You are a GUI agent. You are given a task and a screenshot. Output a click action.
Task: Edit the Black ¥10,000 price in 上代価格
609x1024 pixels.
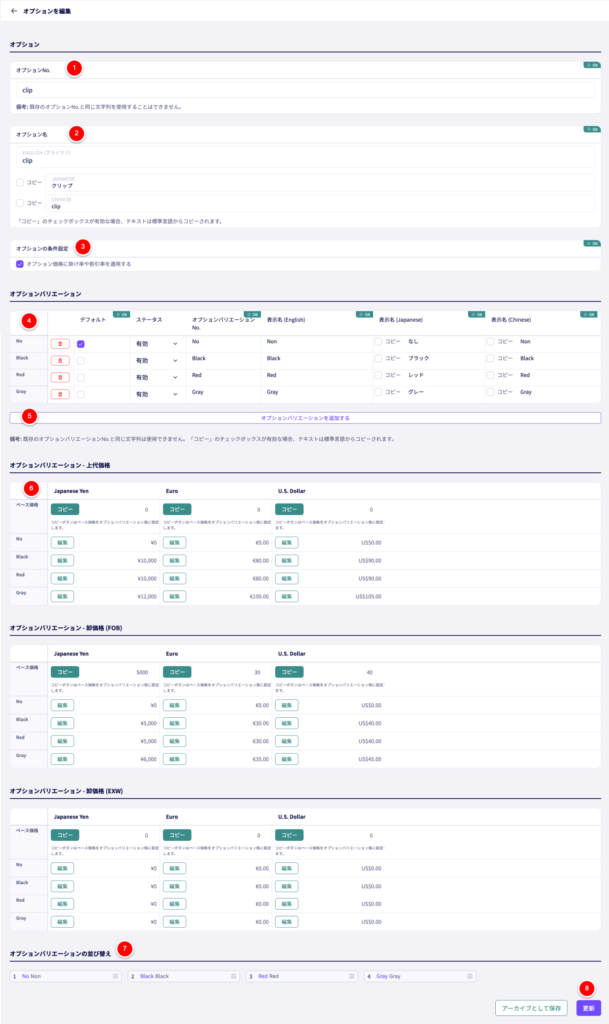(62, 560)
